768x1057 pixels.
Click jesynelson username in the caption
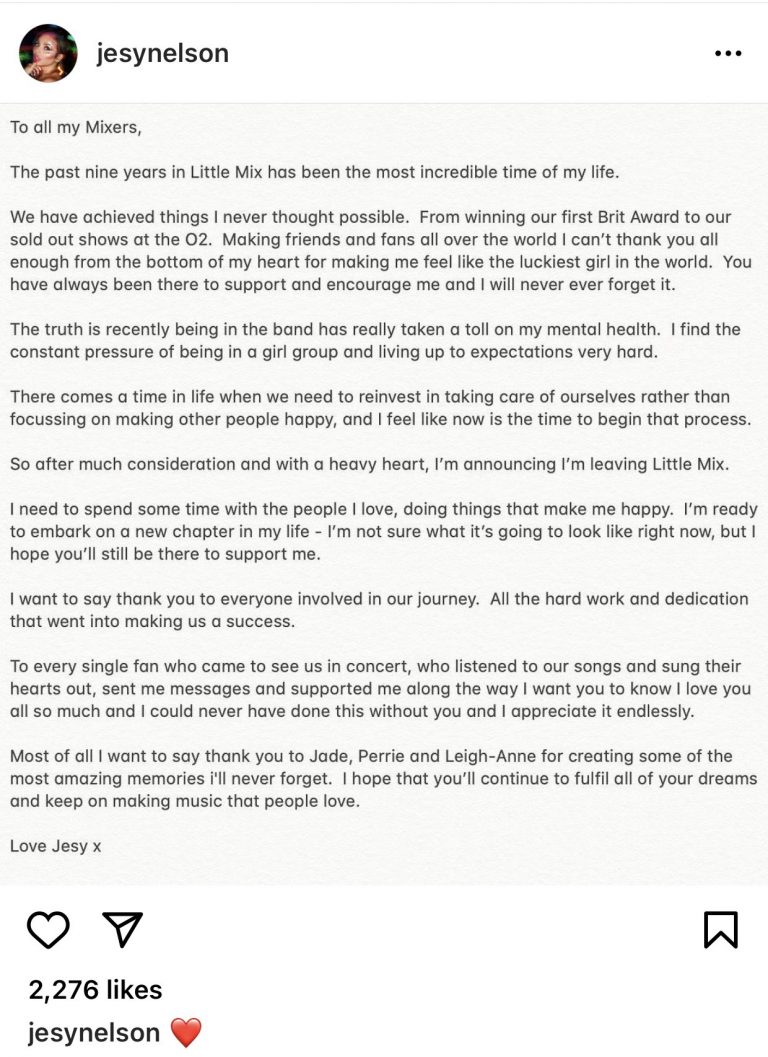[x=94, y=1033]
